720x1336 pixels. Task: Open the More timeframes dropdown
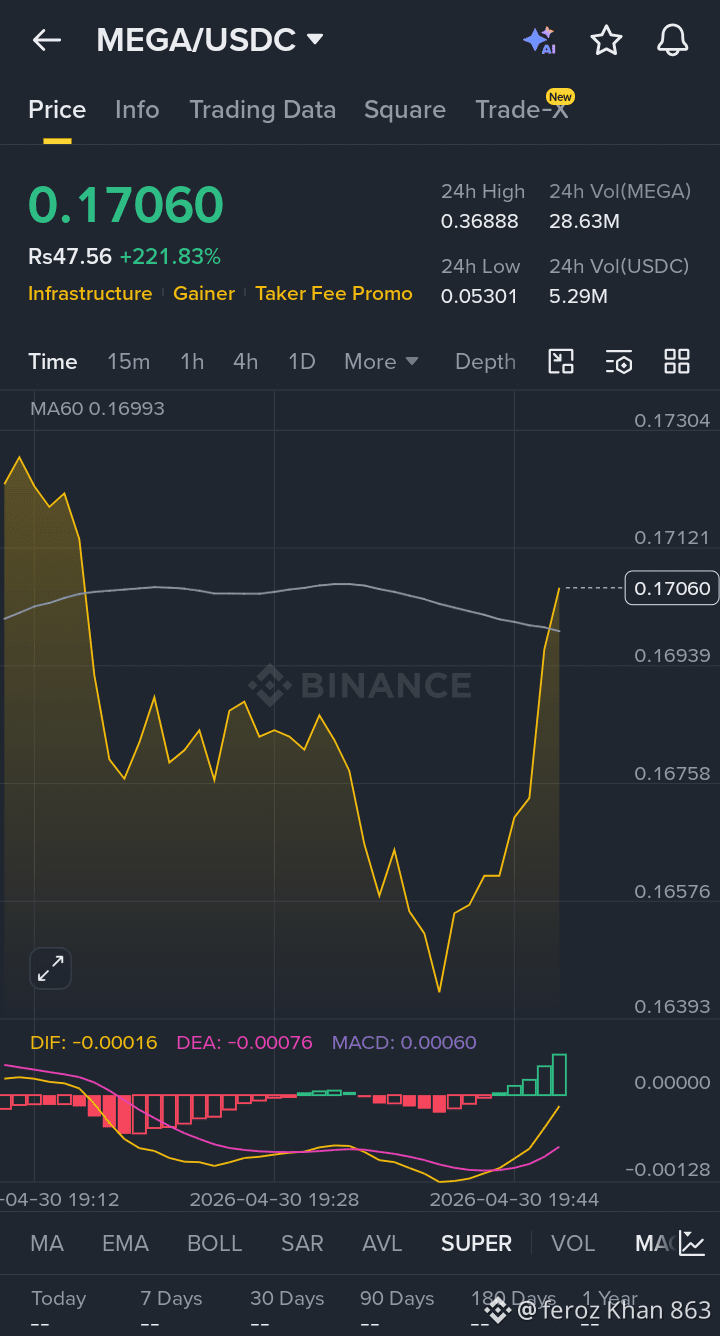(x=381, y=361)
